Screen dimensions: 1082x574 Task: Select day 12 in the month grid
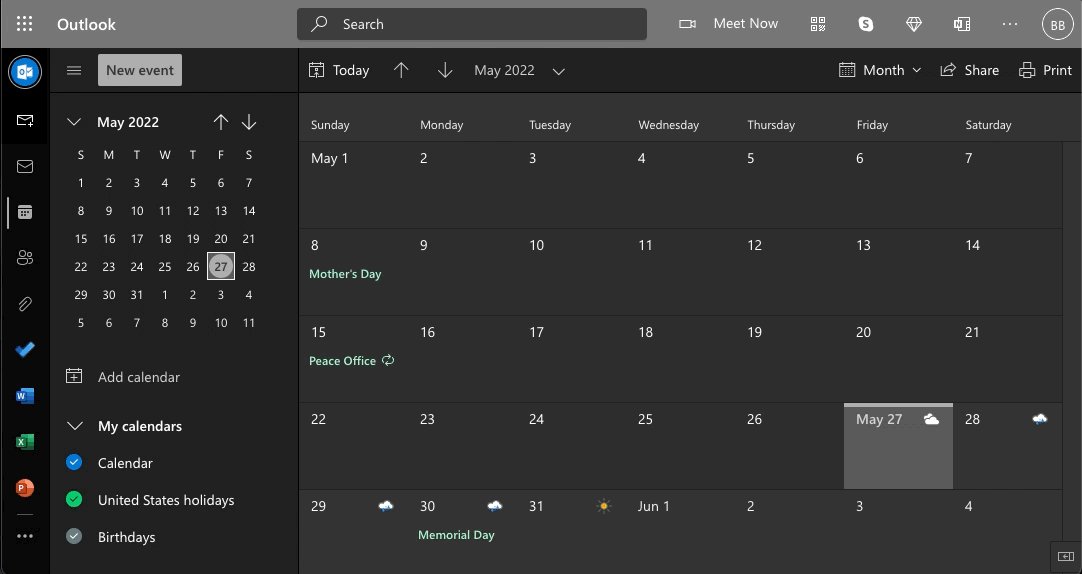(789, 272)
